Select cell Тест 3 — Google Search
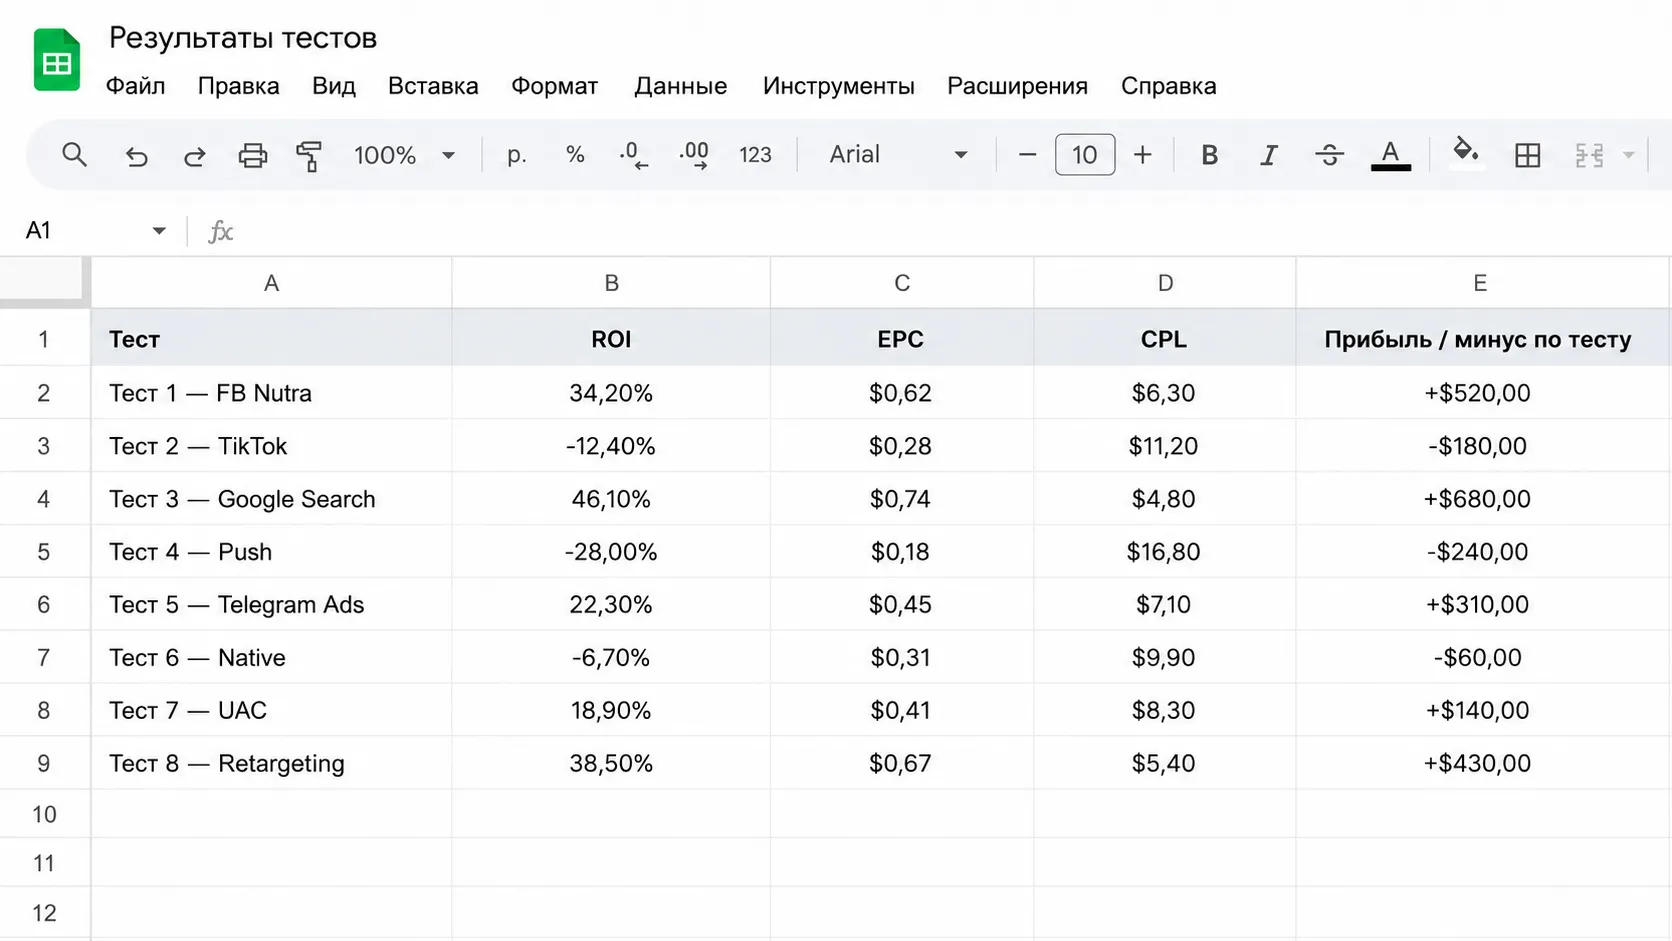 coord(271,499)
